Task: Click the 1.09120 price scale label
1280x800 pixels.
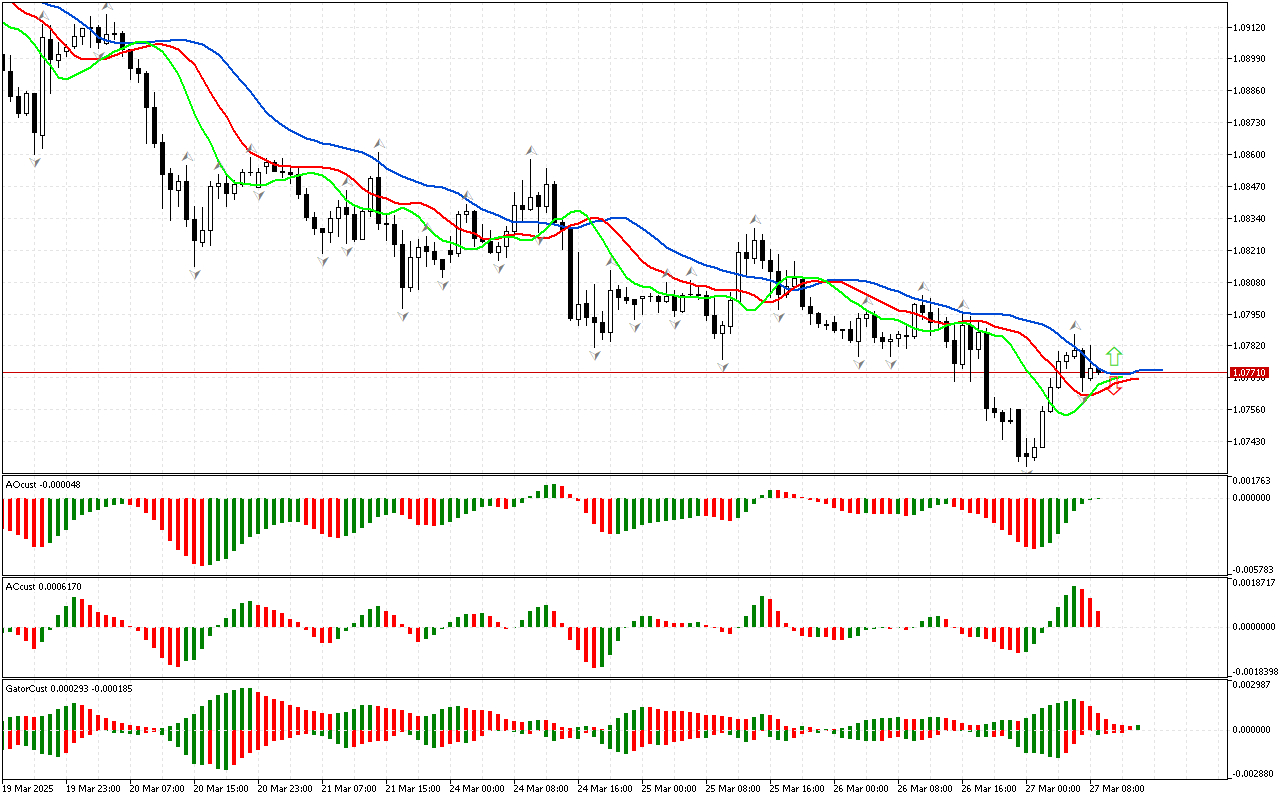Action: pos(1252,26)
